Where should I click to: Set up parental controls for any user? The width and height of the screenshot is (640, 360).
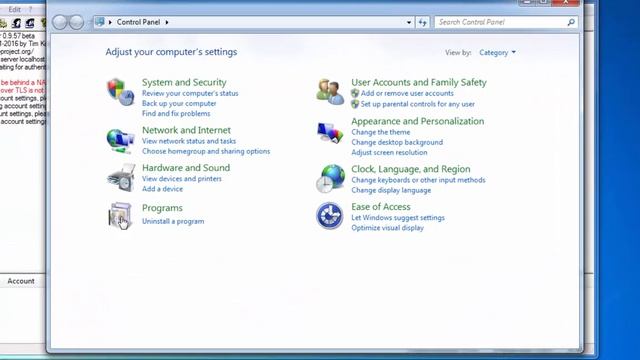coord(418,104)
